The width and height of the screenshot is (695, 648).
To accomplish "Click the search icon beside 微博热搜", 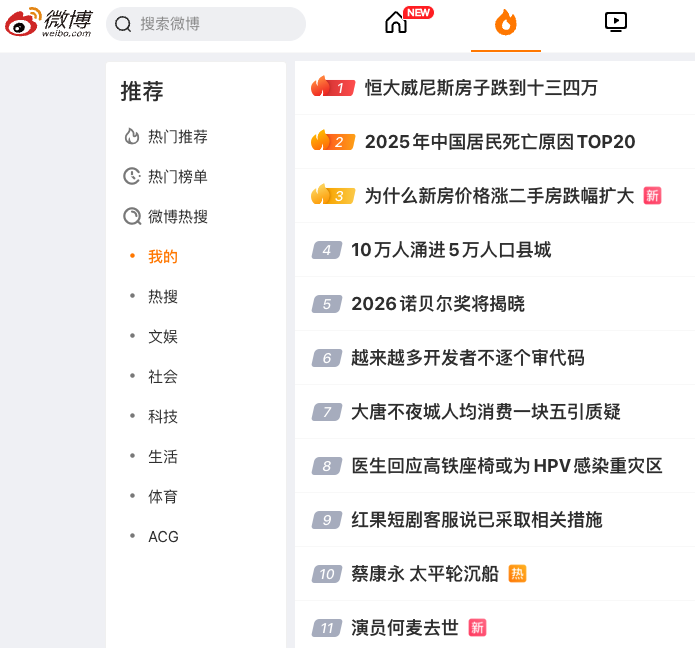I will [x=132, y=216].
